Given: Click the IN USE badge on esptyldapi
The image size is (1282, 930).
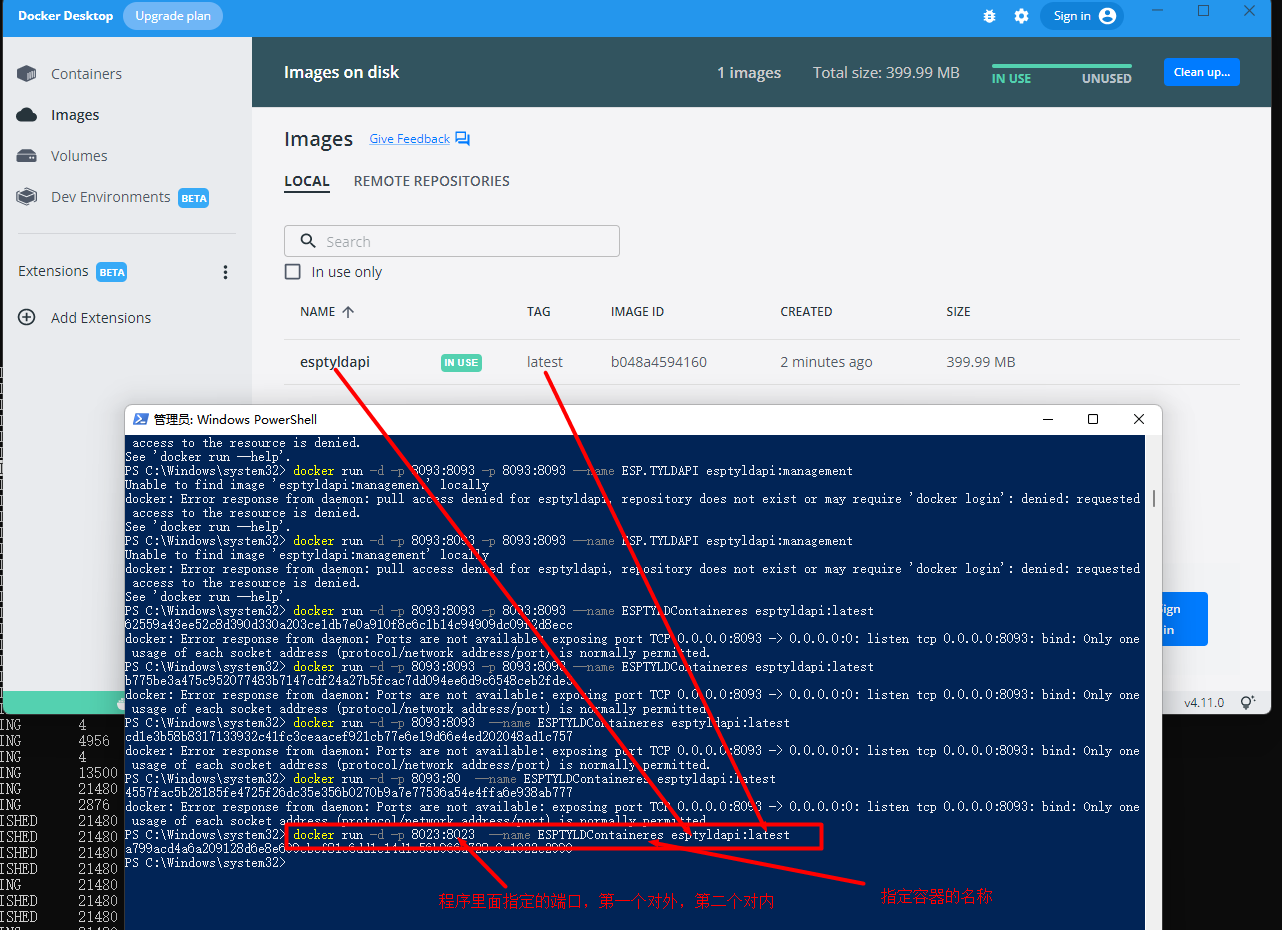Looking at the screenshot, I should (x=461, y=362).
